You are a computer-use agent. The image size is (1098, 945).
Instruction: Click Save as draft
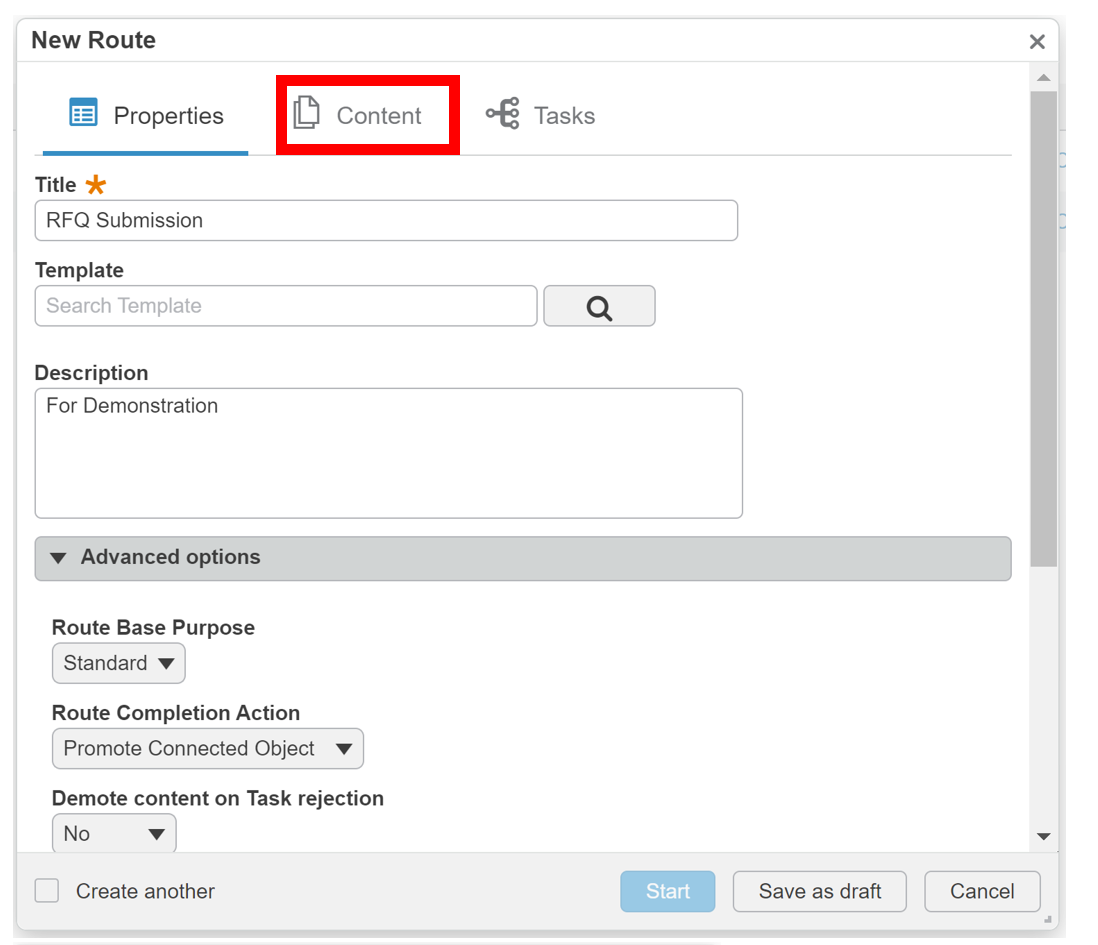(820, 892)
